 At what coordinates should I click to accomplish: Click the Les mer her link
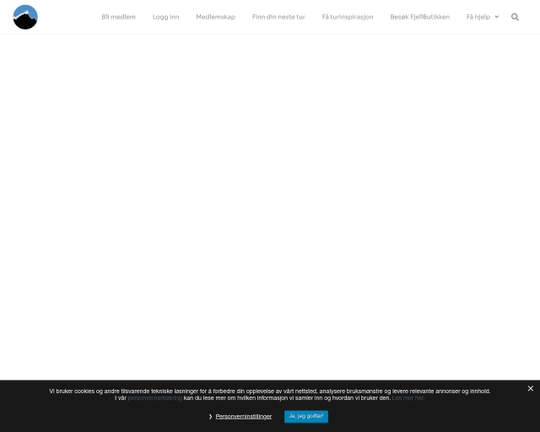408,398
